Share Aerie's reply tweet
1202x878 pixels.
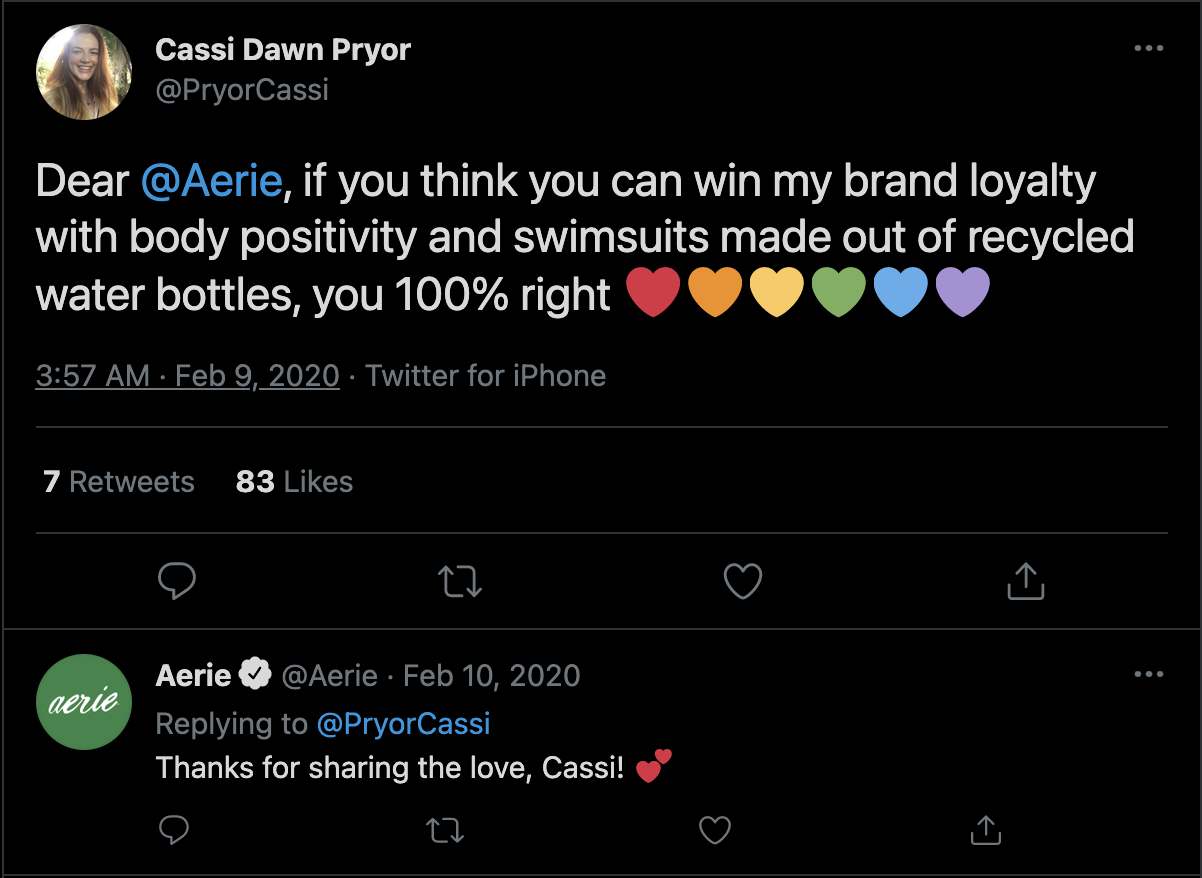pos(985,829)
